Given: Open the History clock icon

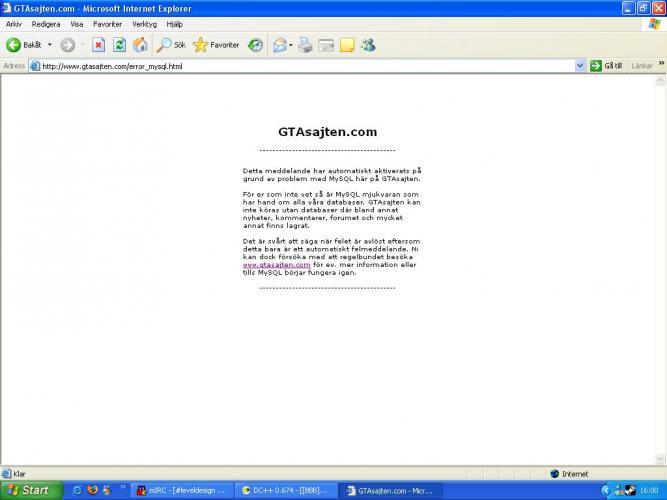Looking at the screenshot, I should point(255,45).
